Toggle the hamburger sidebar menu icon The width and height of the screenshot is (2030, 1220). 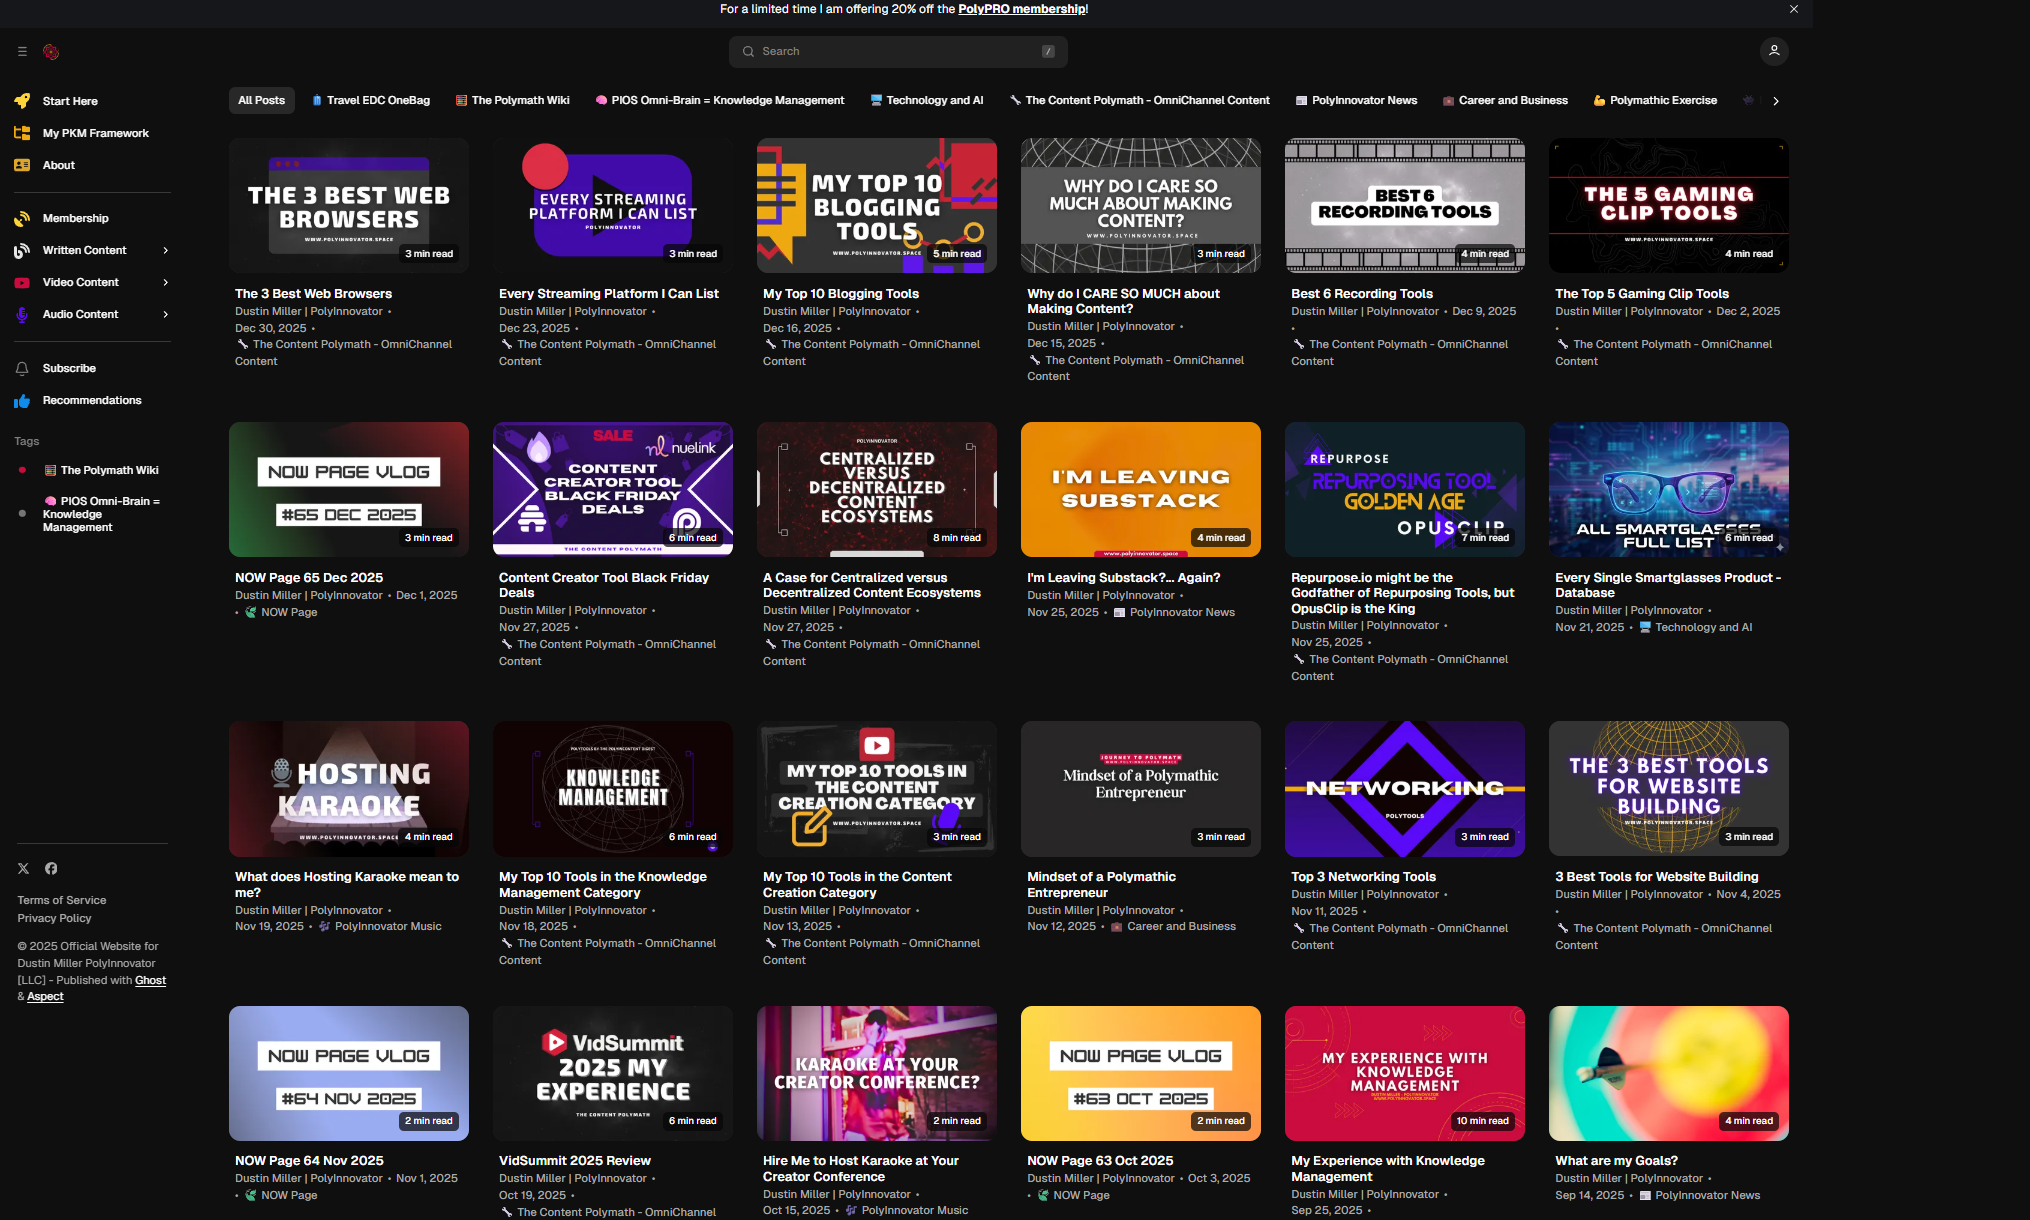22,52
